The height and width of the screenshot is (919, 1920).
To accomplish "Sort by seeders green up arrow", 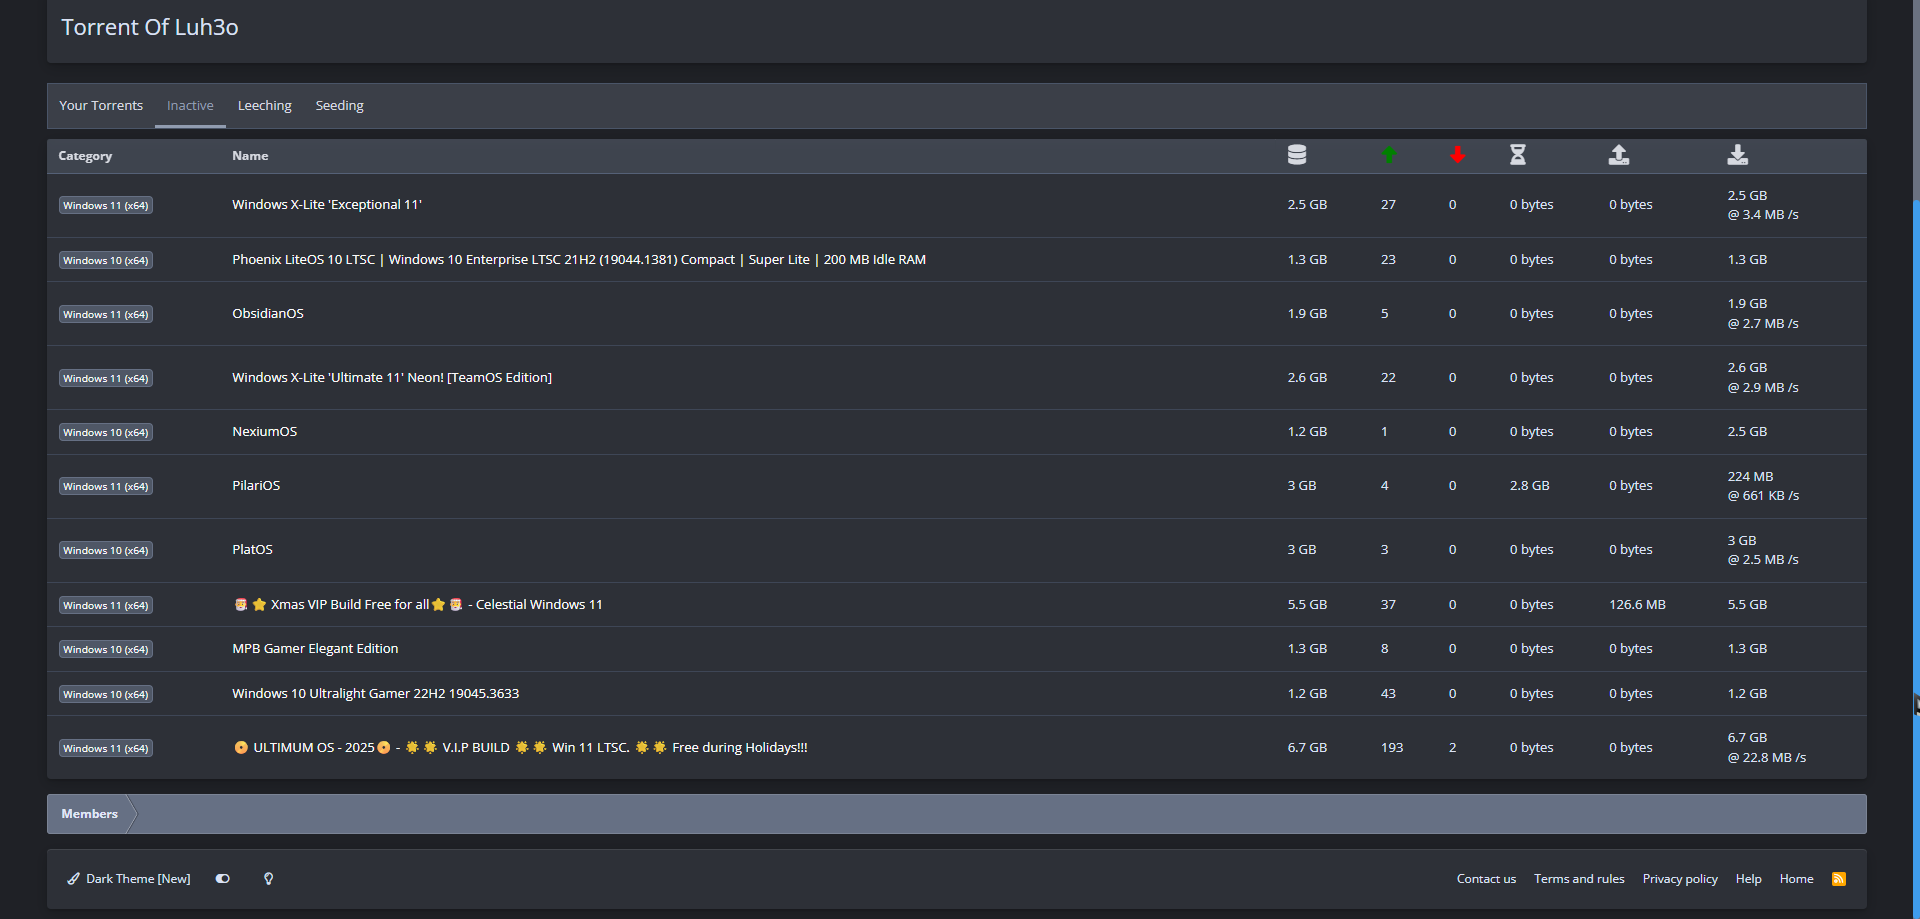I will (x=1389, y=155).
